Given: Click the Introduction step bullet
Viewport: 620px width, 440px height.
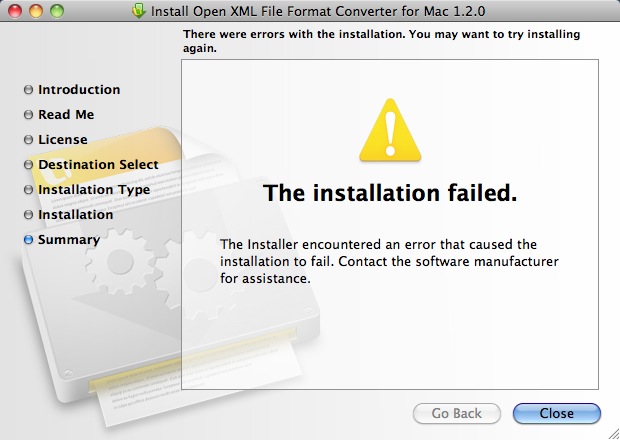Looking at the screenshot, I should pyautogui.click(x=28, y=90).
